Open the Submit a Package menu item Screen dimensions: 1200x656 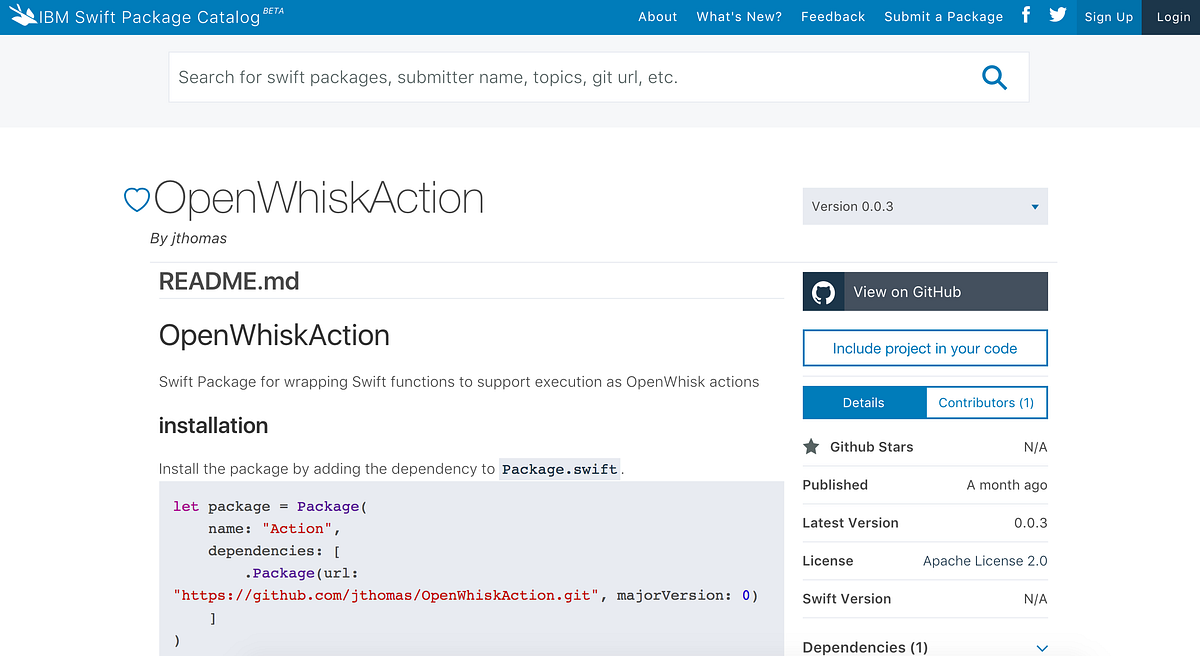(943, 16)
